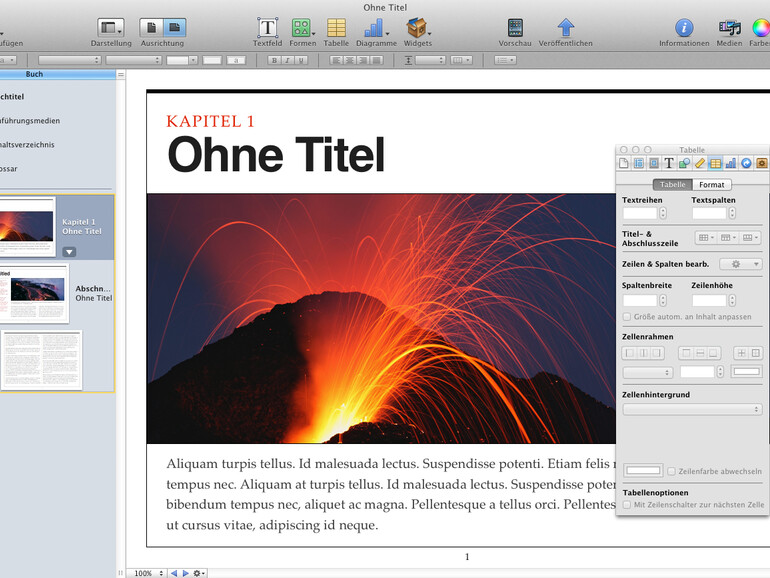770x578 pixels.
Task: Enable 'Größe autom. an Inhalt anpassen'
Action: pos(627,317)
